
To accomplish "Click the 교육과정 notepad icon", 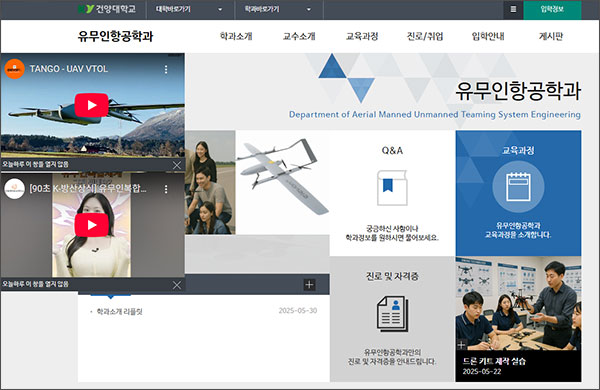I will coord(518,187).
